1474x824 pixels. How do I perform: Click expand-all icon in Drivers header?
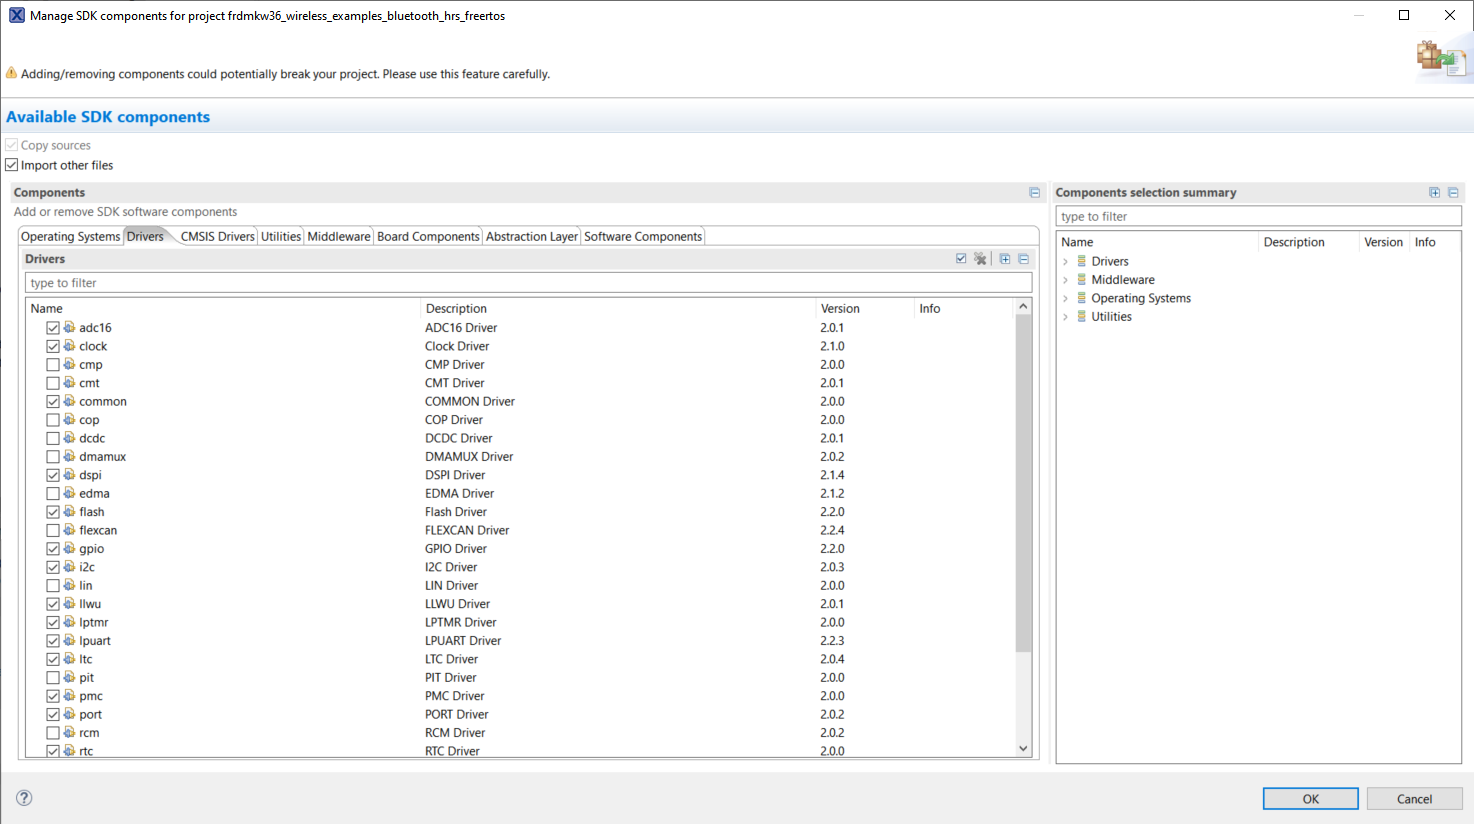point(1005,259)
